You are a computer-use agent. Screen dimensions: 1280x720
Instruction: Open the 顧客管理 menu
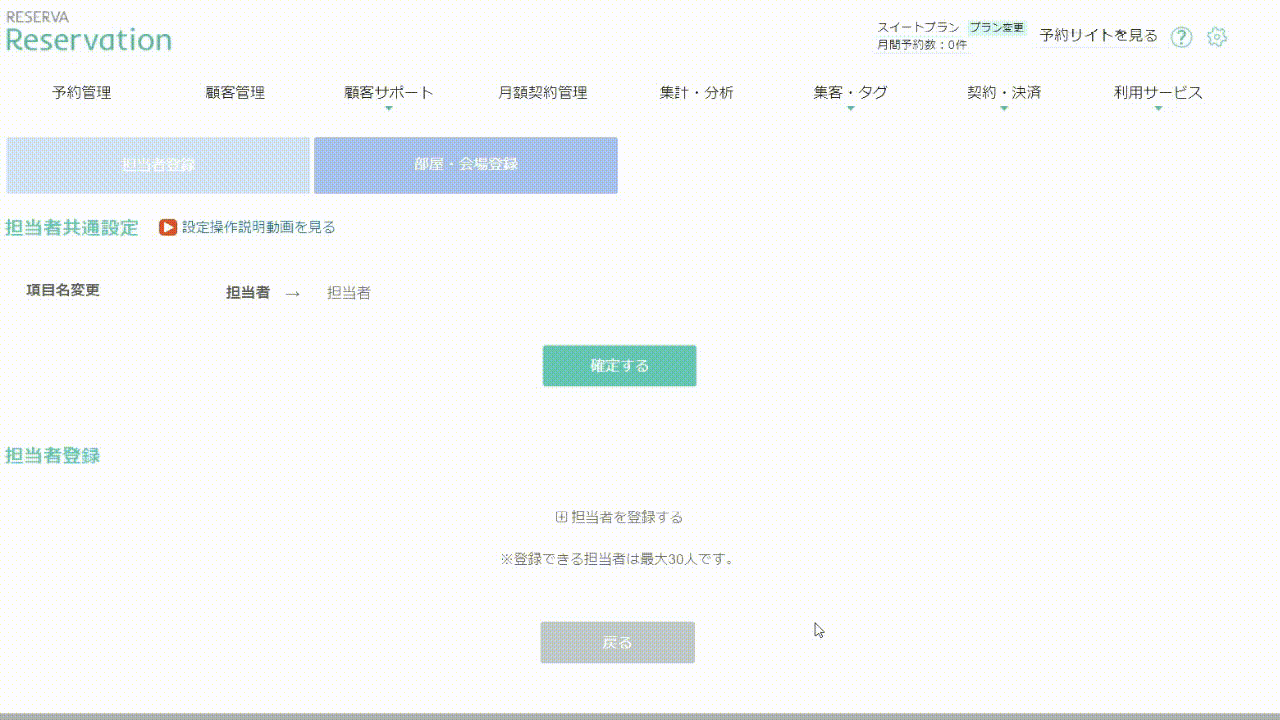(235, 93)
